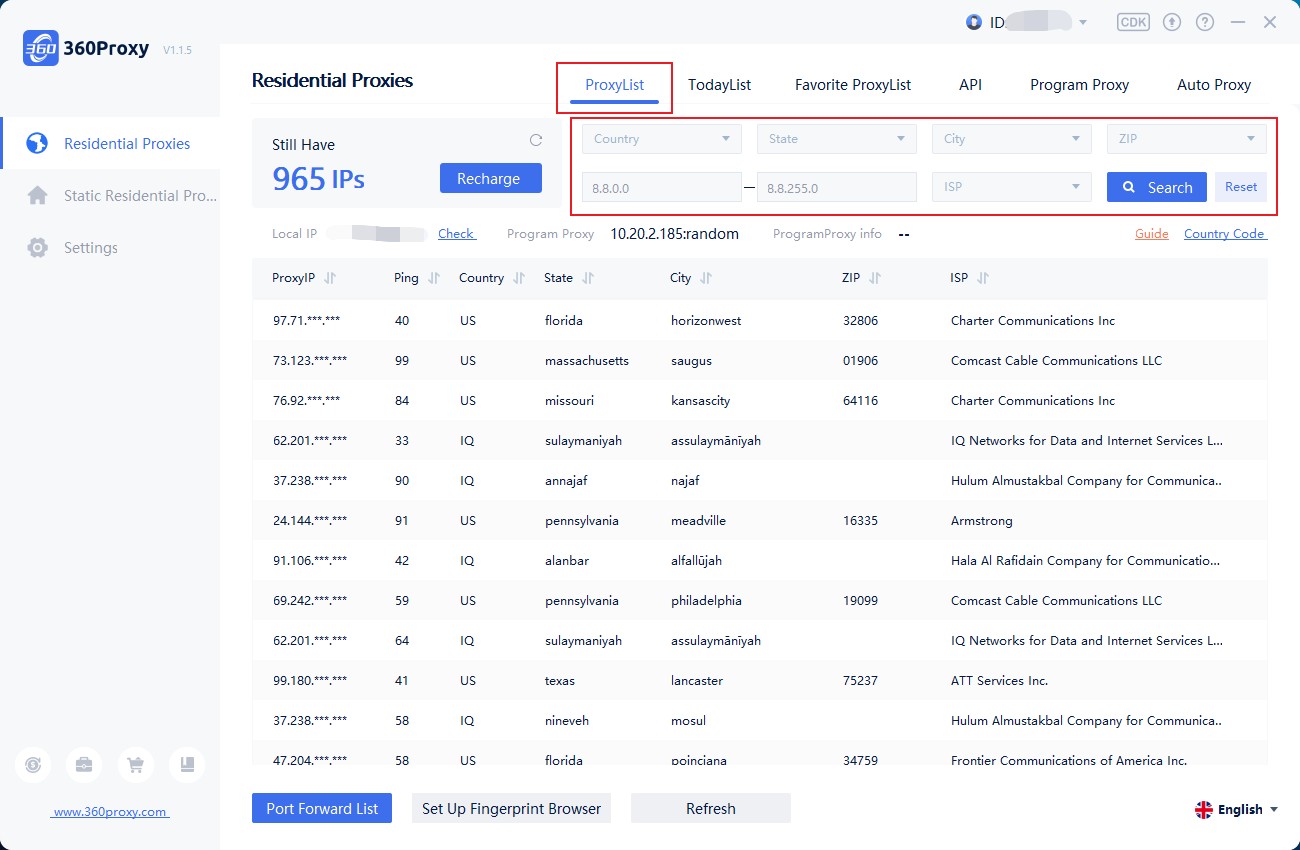Click the Program Proxy value 10.20.2.185:random
1300x850 pixels.
[x=675, y=234]
